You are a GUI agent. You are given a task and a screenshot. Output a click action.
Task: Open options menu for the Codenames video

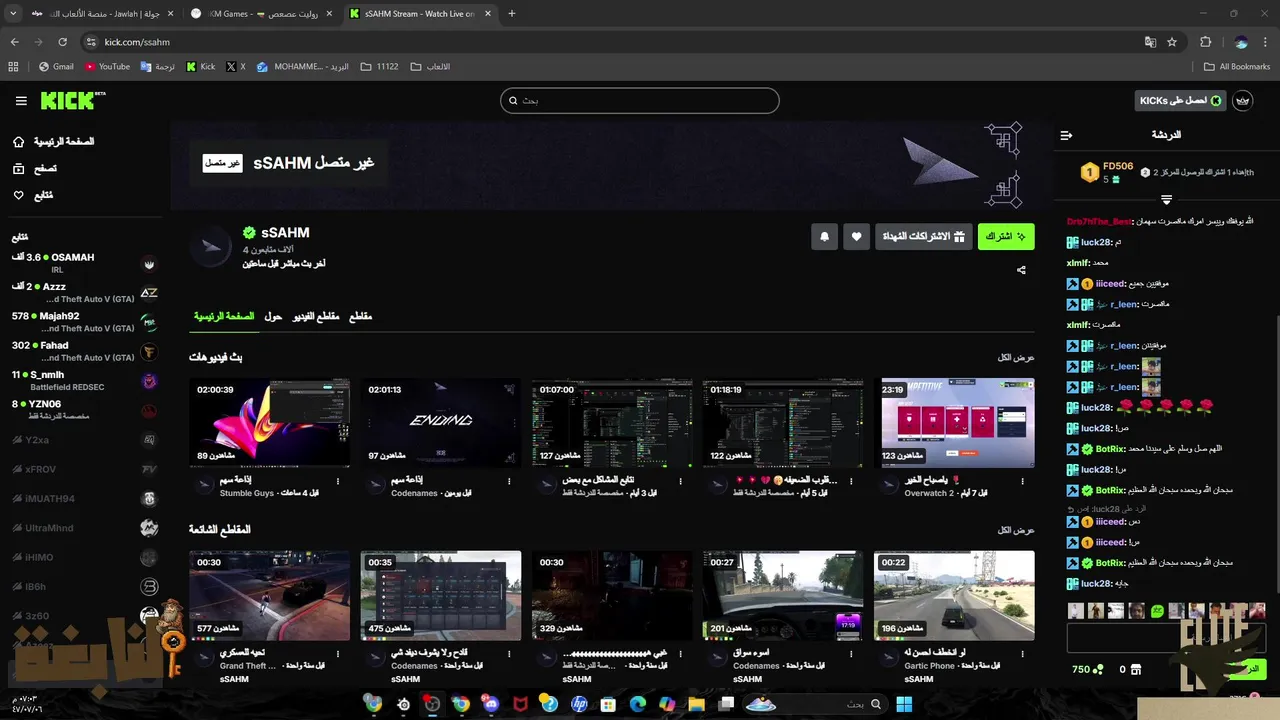click(509, 481)
